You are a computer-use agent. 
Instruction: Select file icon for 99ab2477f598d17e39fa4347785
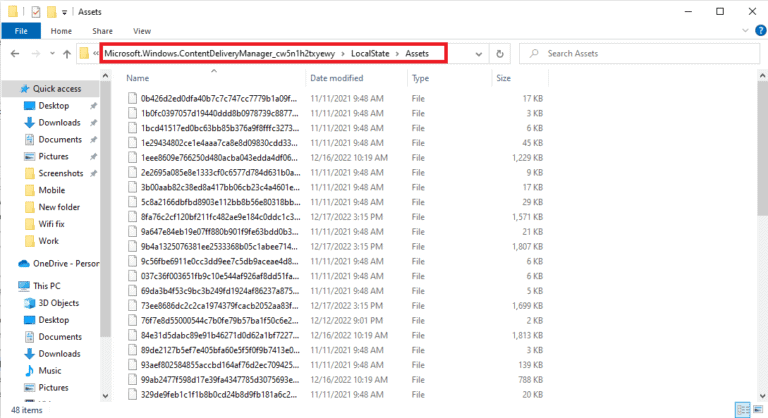(132, 380)
